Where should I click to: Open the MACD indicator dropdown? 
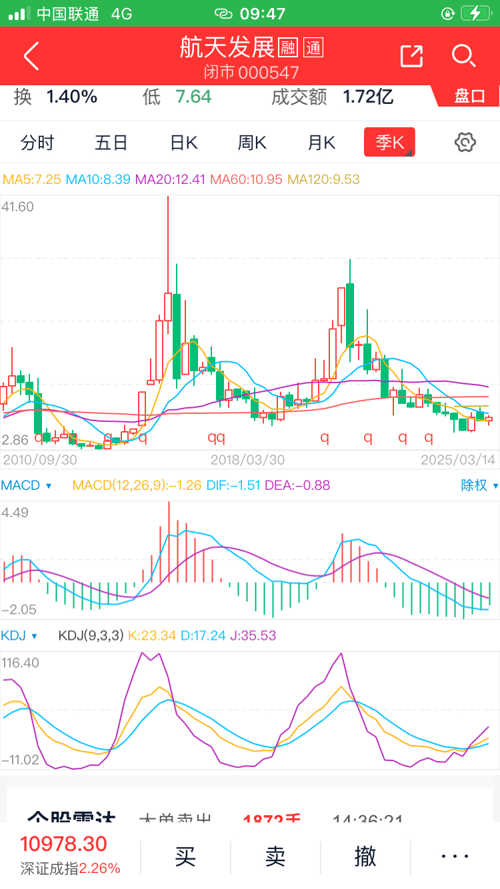point(27,485)
